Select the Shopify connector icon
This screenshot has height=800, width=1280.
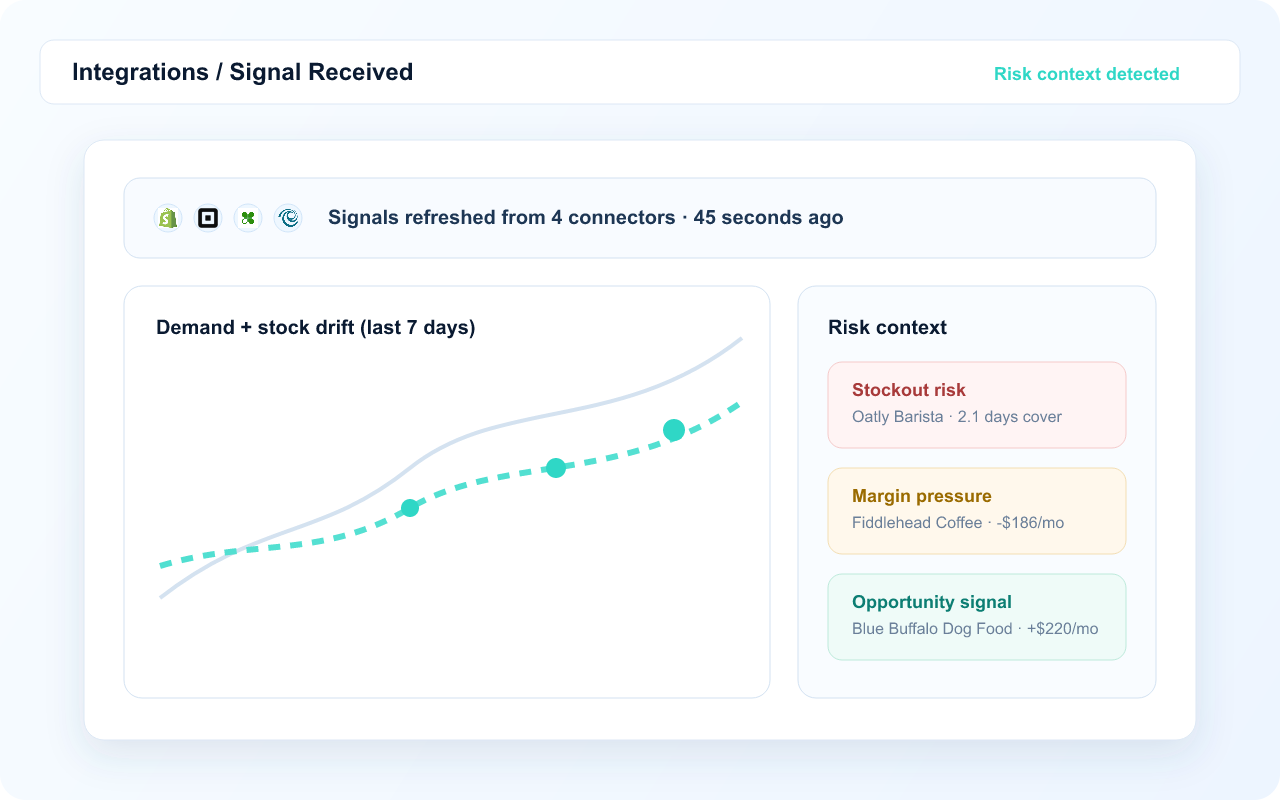click(168, 217)
